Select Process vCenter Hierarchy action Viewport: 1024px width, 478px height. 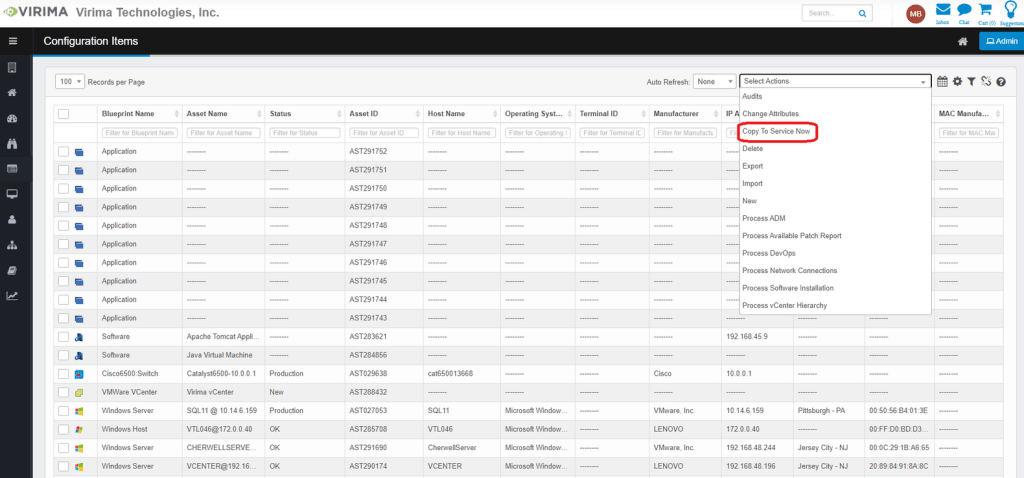point(784,305)
